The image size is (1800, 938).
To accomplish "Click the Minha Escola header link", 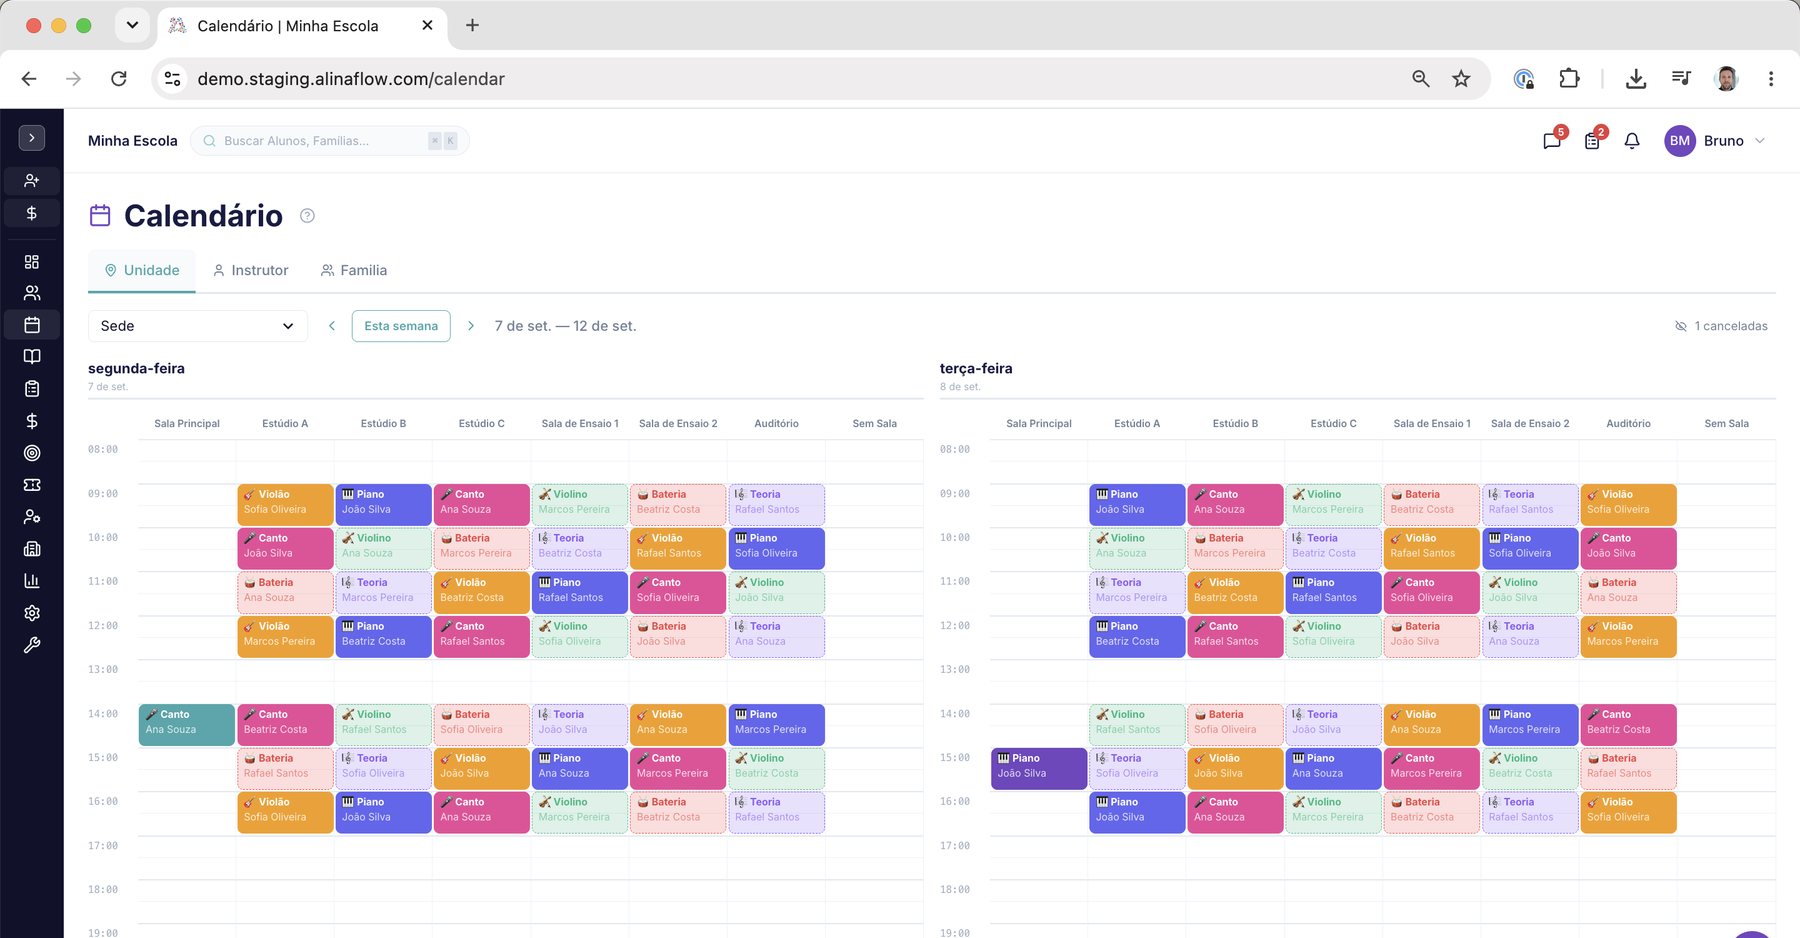I will (x=133, y=141).
